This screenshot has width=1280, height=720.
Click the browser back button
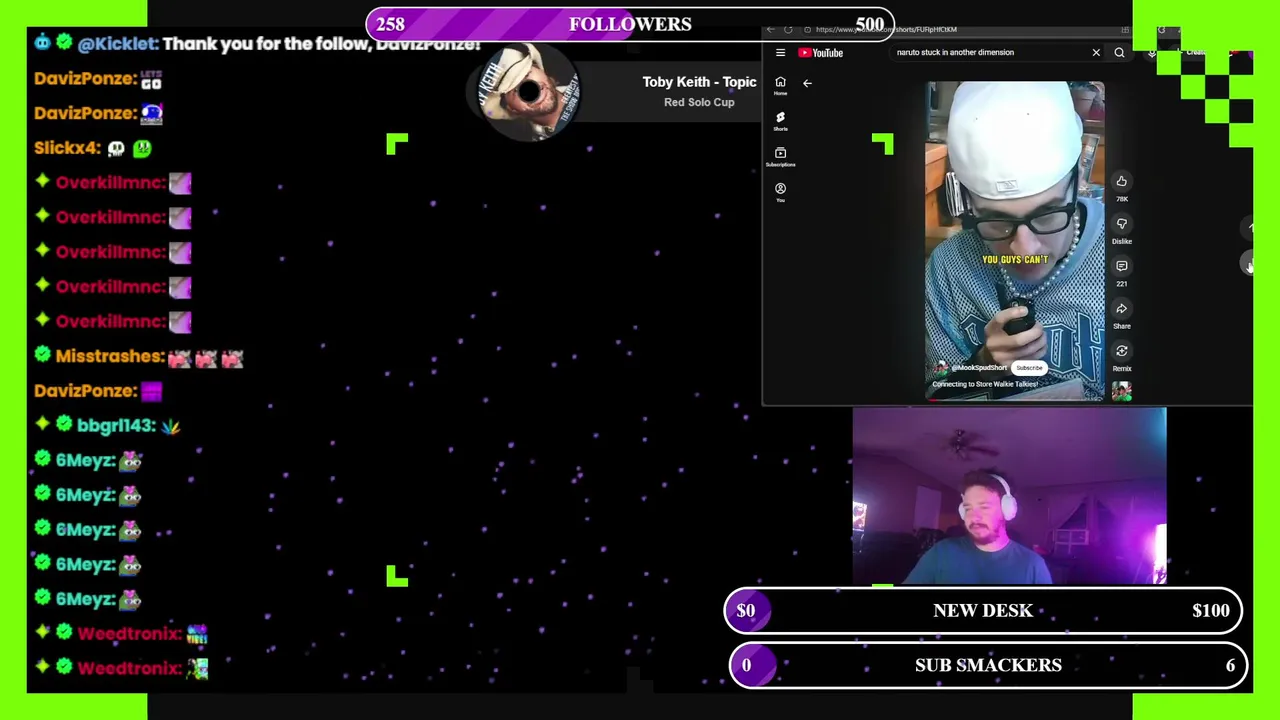771,30
